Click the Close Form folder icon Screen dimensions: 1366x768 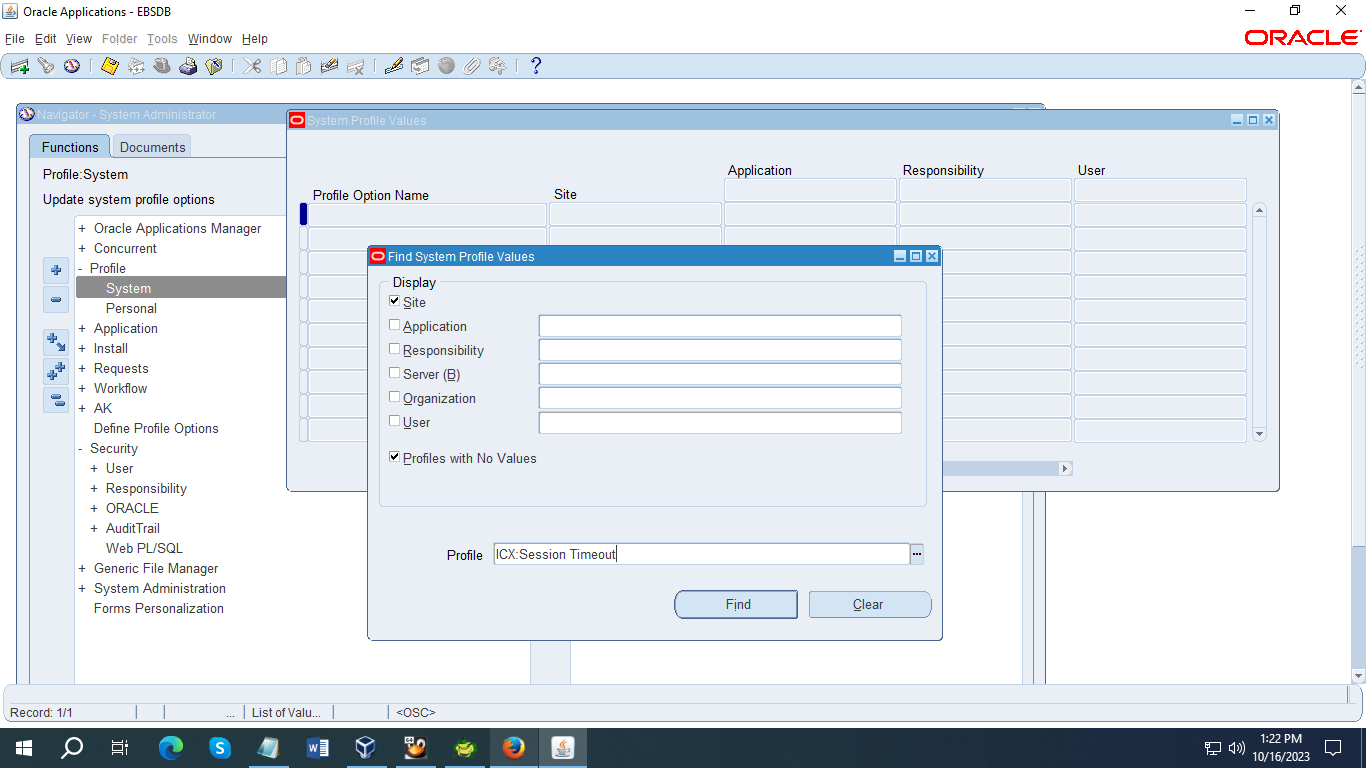(x=214, y=66)
